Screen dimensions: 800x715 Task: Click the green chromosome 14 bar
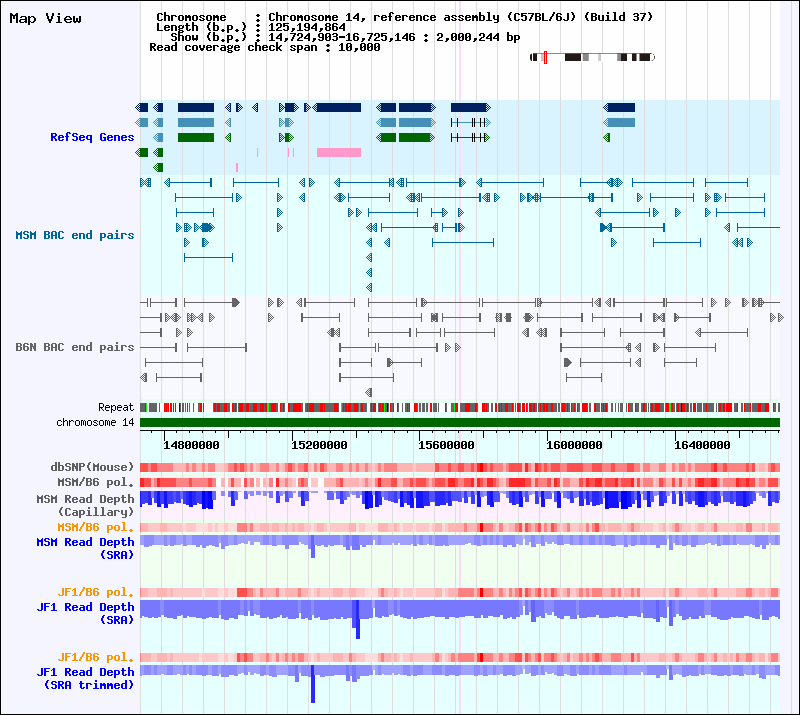[x=460, y=423]
